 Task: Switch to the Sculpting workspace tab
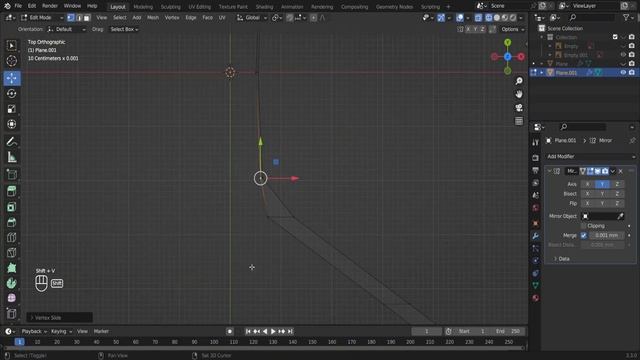pyautogui.click(x=170, y=7)
